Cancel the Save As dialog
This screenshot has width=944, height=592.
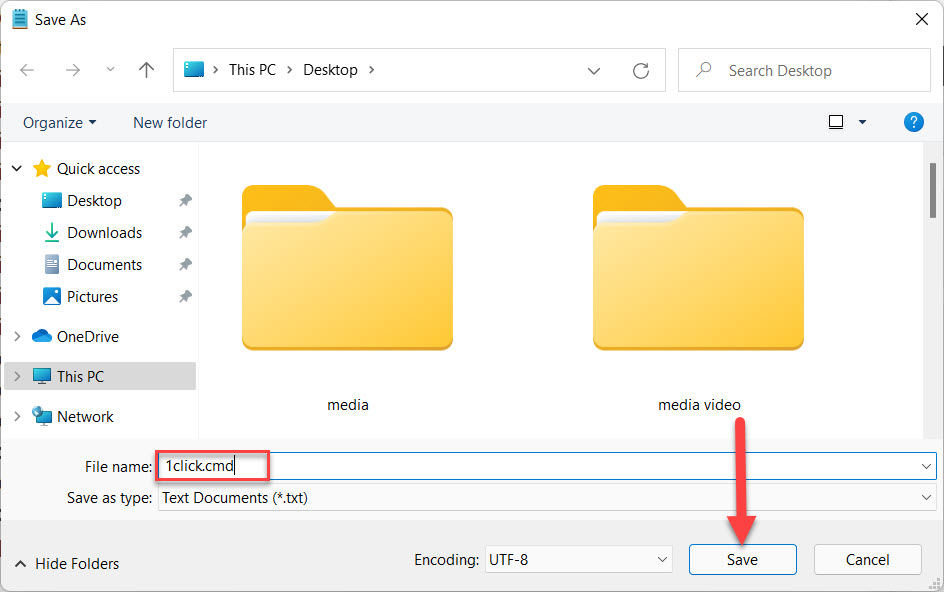[x=867, y=560]
